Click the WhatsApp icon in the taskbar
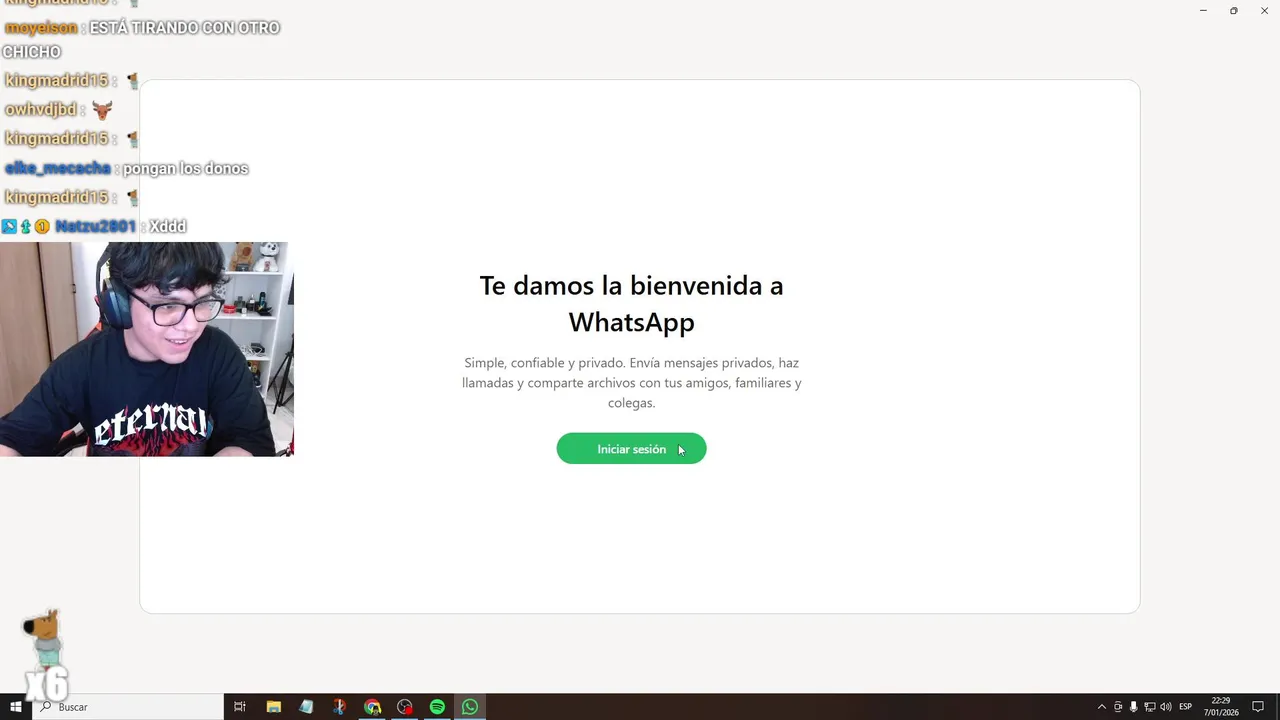 click(x=470, y=707)
